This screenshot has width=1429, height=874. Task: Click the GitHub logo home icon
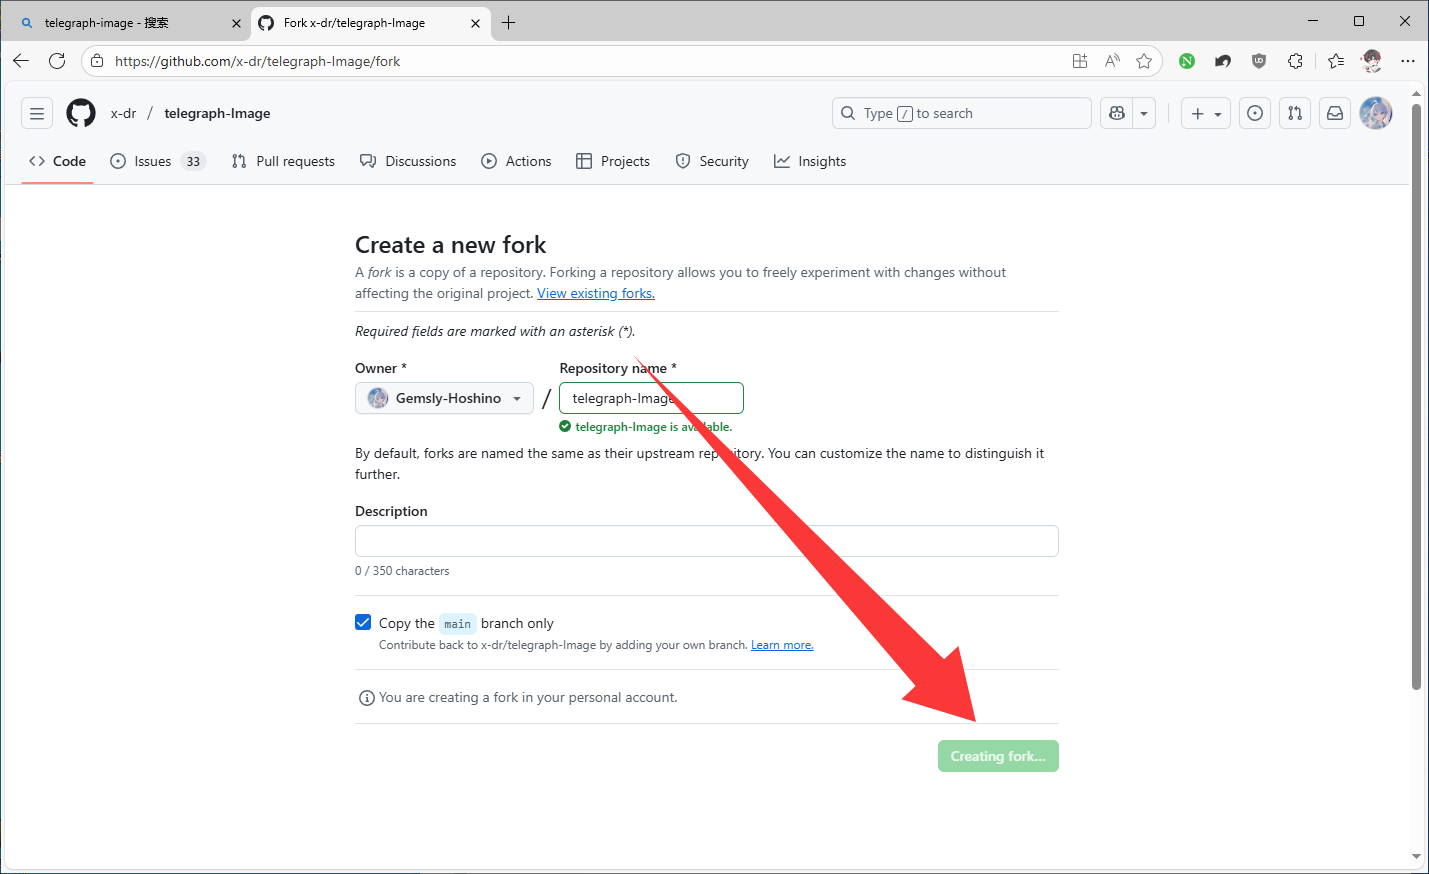(x=81, y=113)
